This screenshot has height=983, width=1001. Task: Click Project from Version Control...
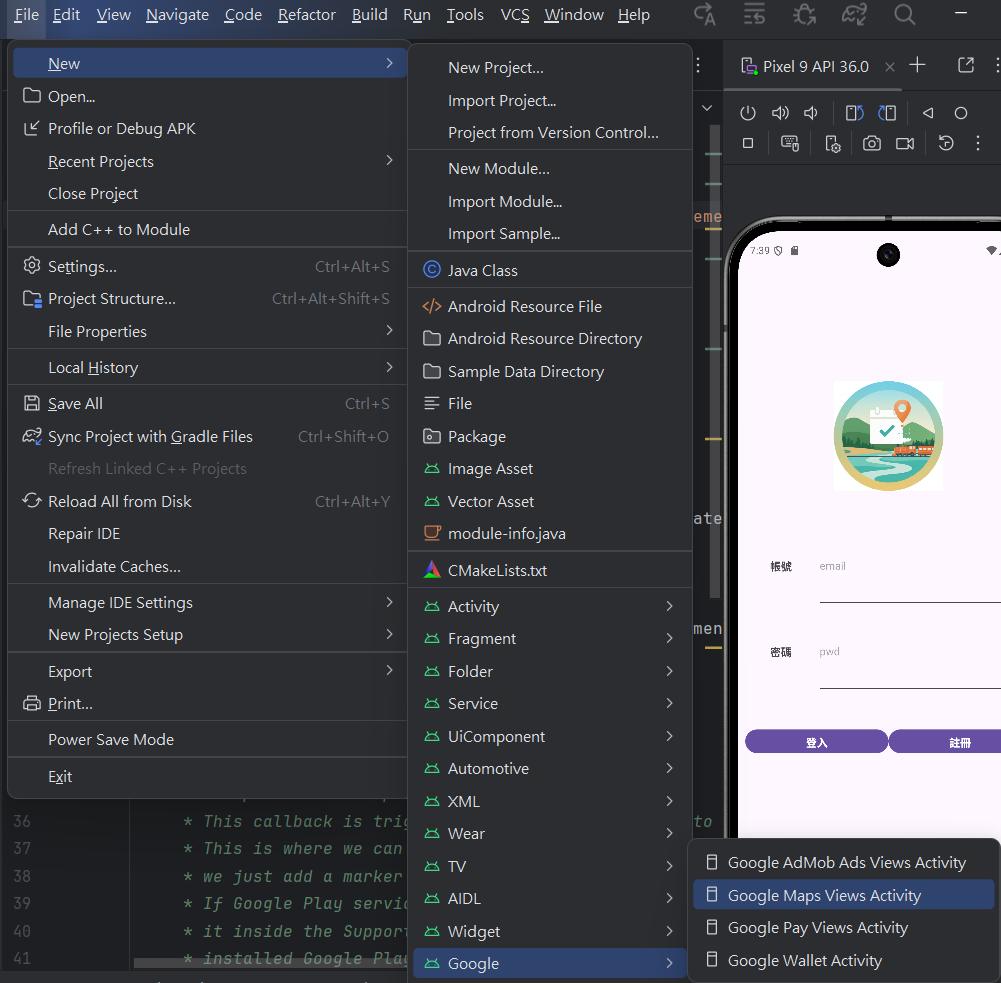[x=550, y=133]
